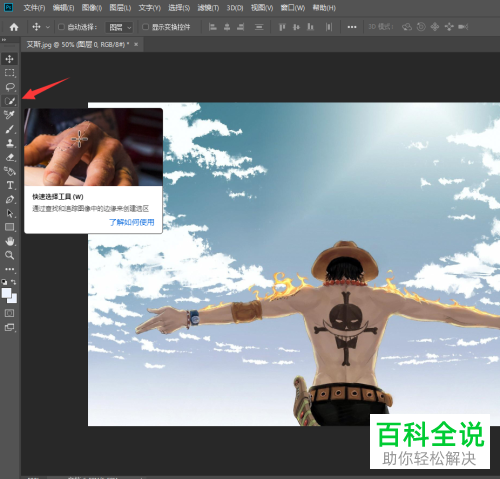
Task: Select the Rectangle shape tool
Action: tap(9, 227)
